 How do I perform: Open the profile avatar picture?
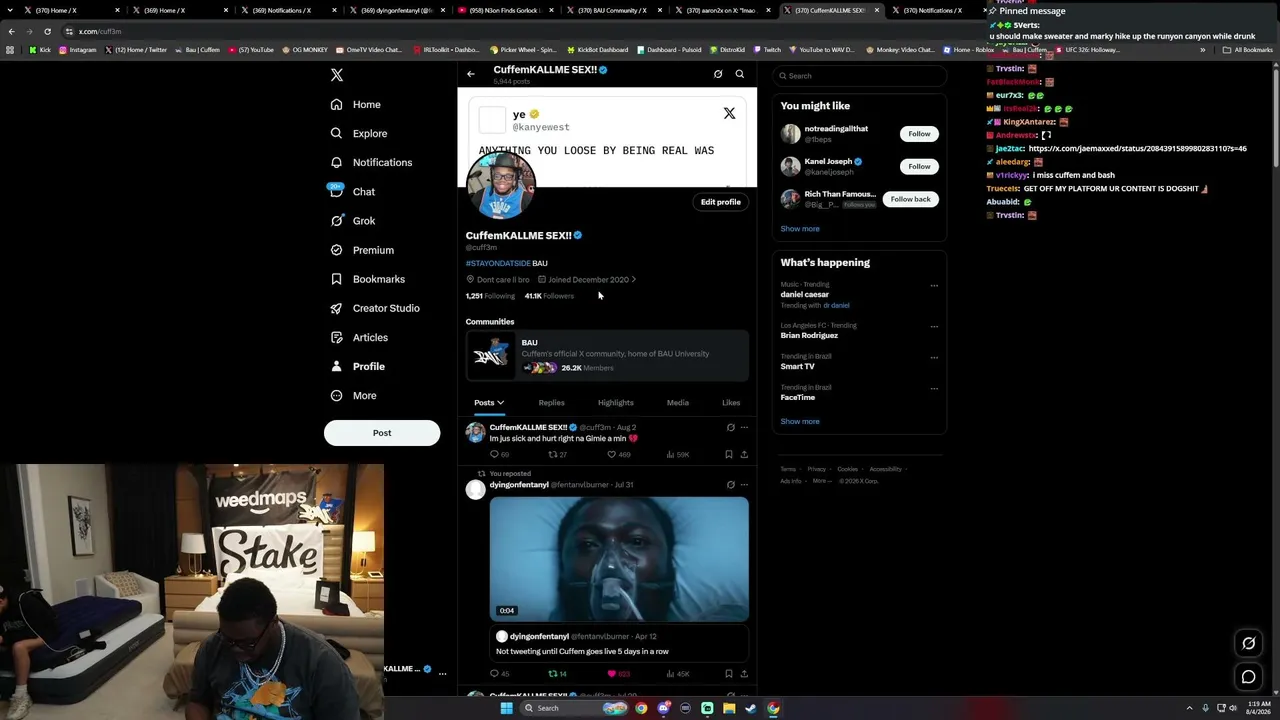tap(501, 185)
